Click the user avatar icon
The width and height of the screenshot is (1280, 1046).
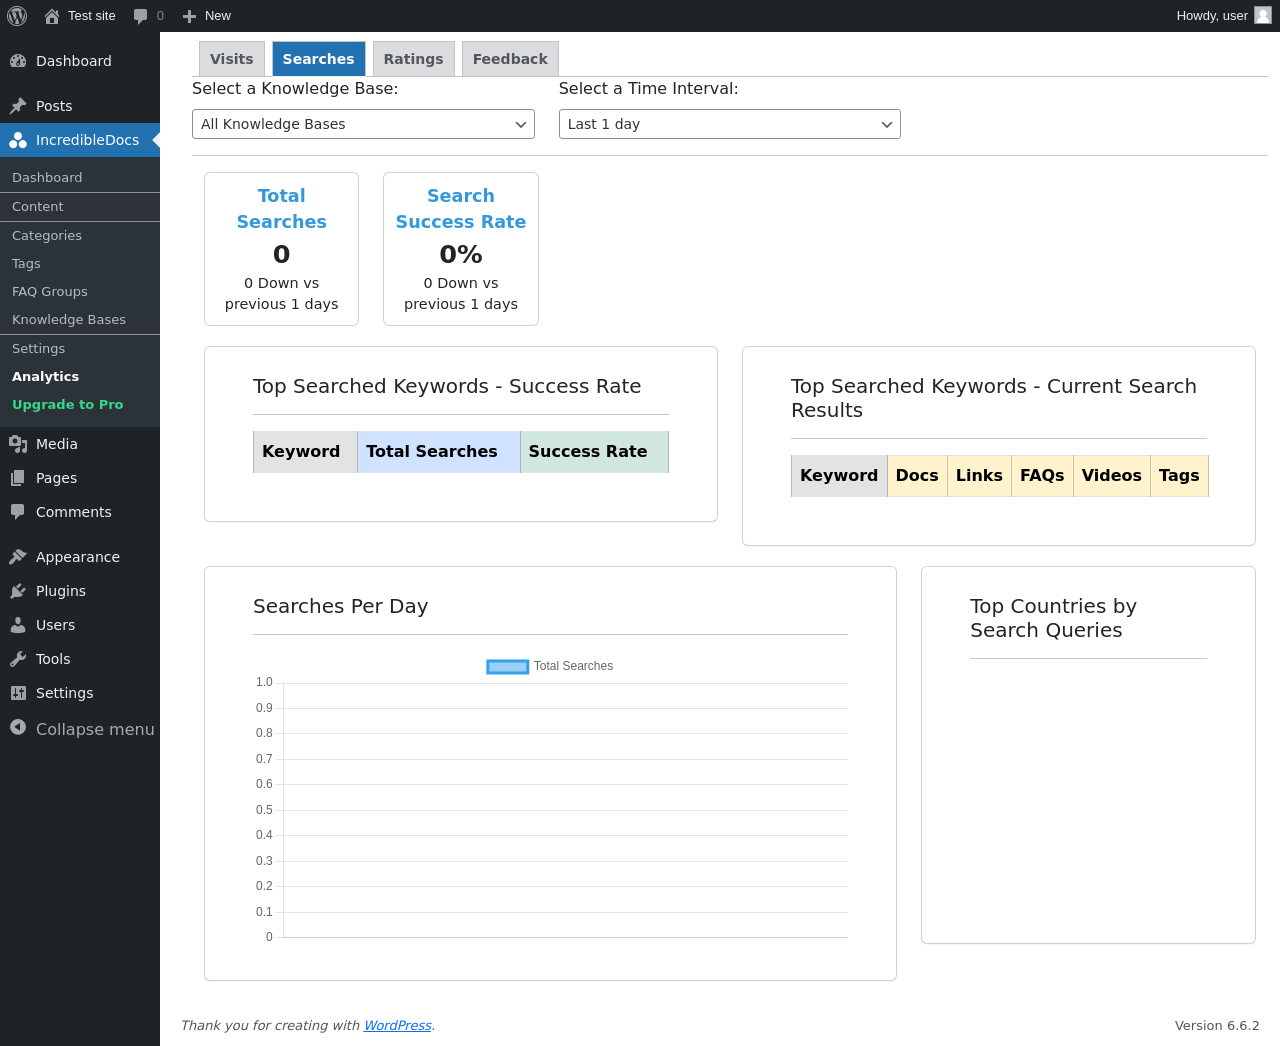click(1263, 15)
